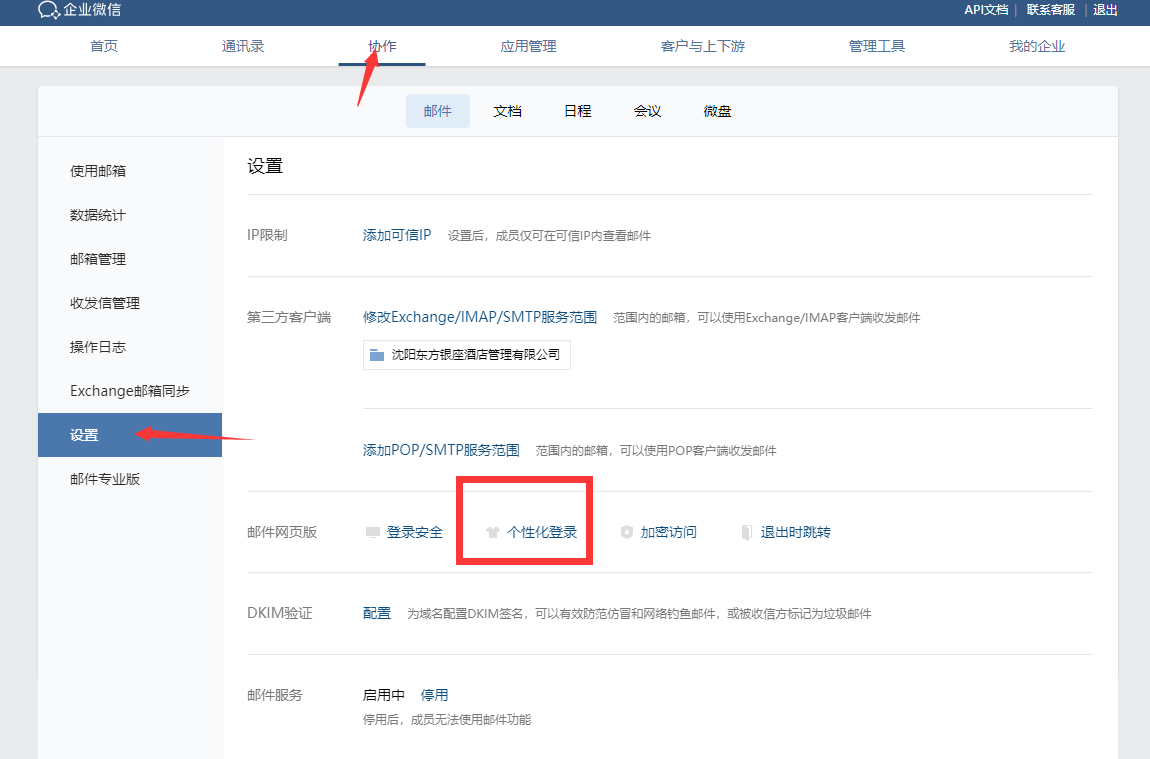Click the 启用中 status text
Screen dimensions: 1150x759
pyautogui.click(x=384, y=695)
